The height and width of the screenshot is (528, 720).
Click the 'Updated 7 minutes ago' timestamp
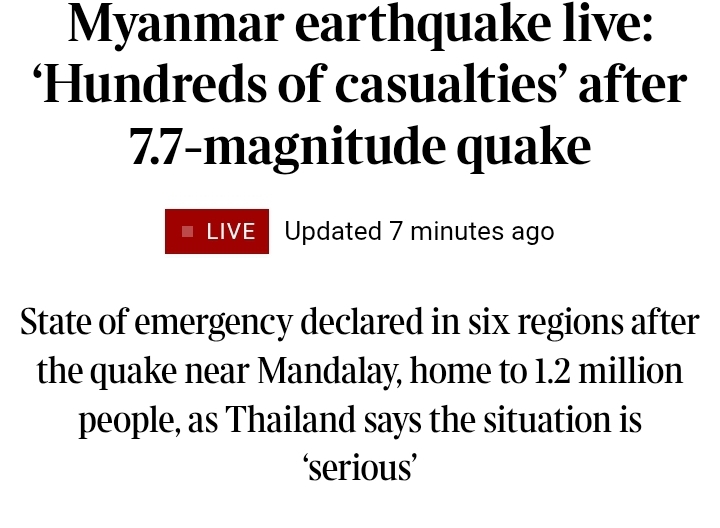pos(419,231)
